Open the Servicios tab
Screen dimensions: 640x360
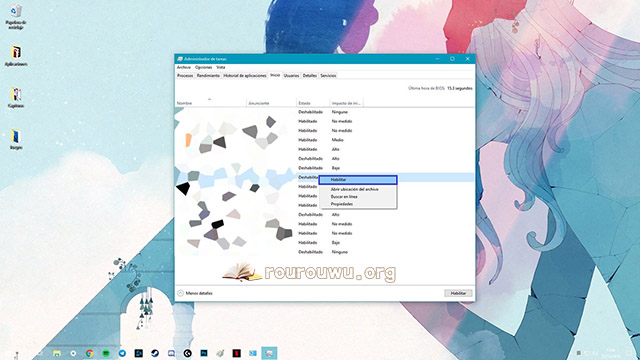(x=328, y=76)
